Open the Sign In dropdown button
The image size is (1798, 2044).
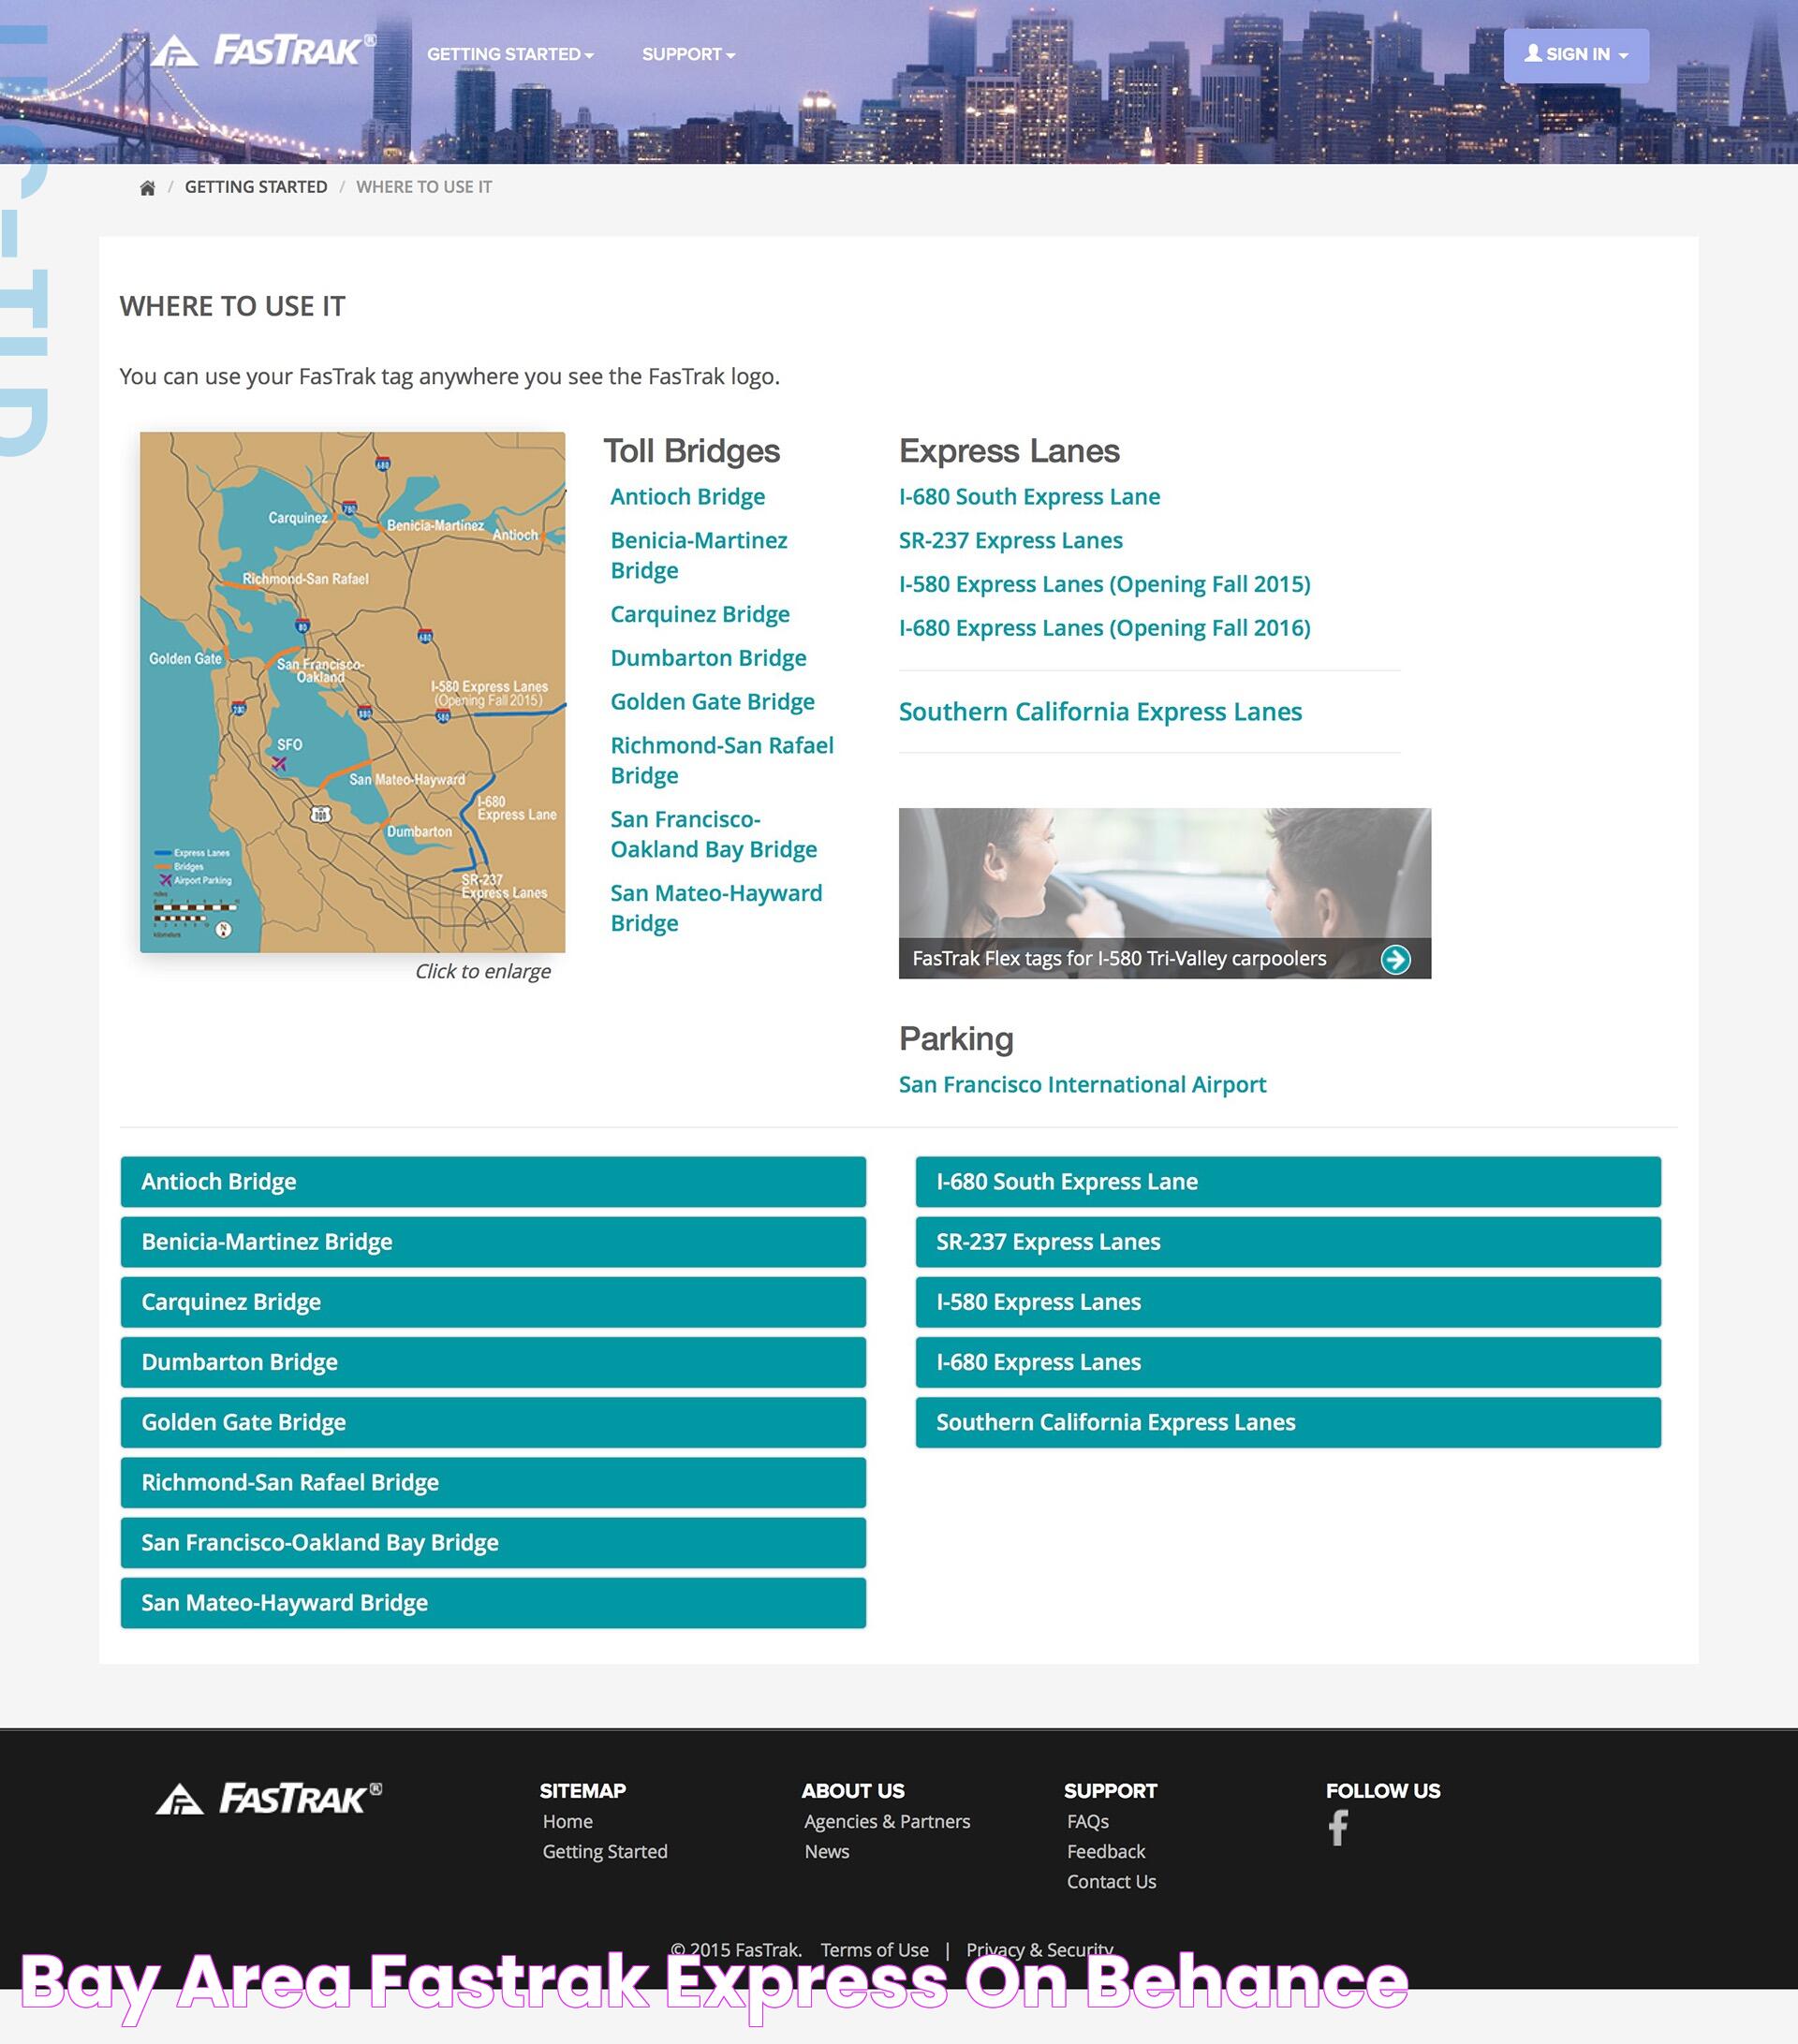[1576, 55]
